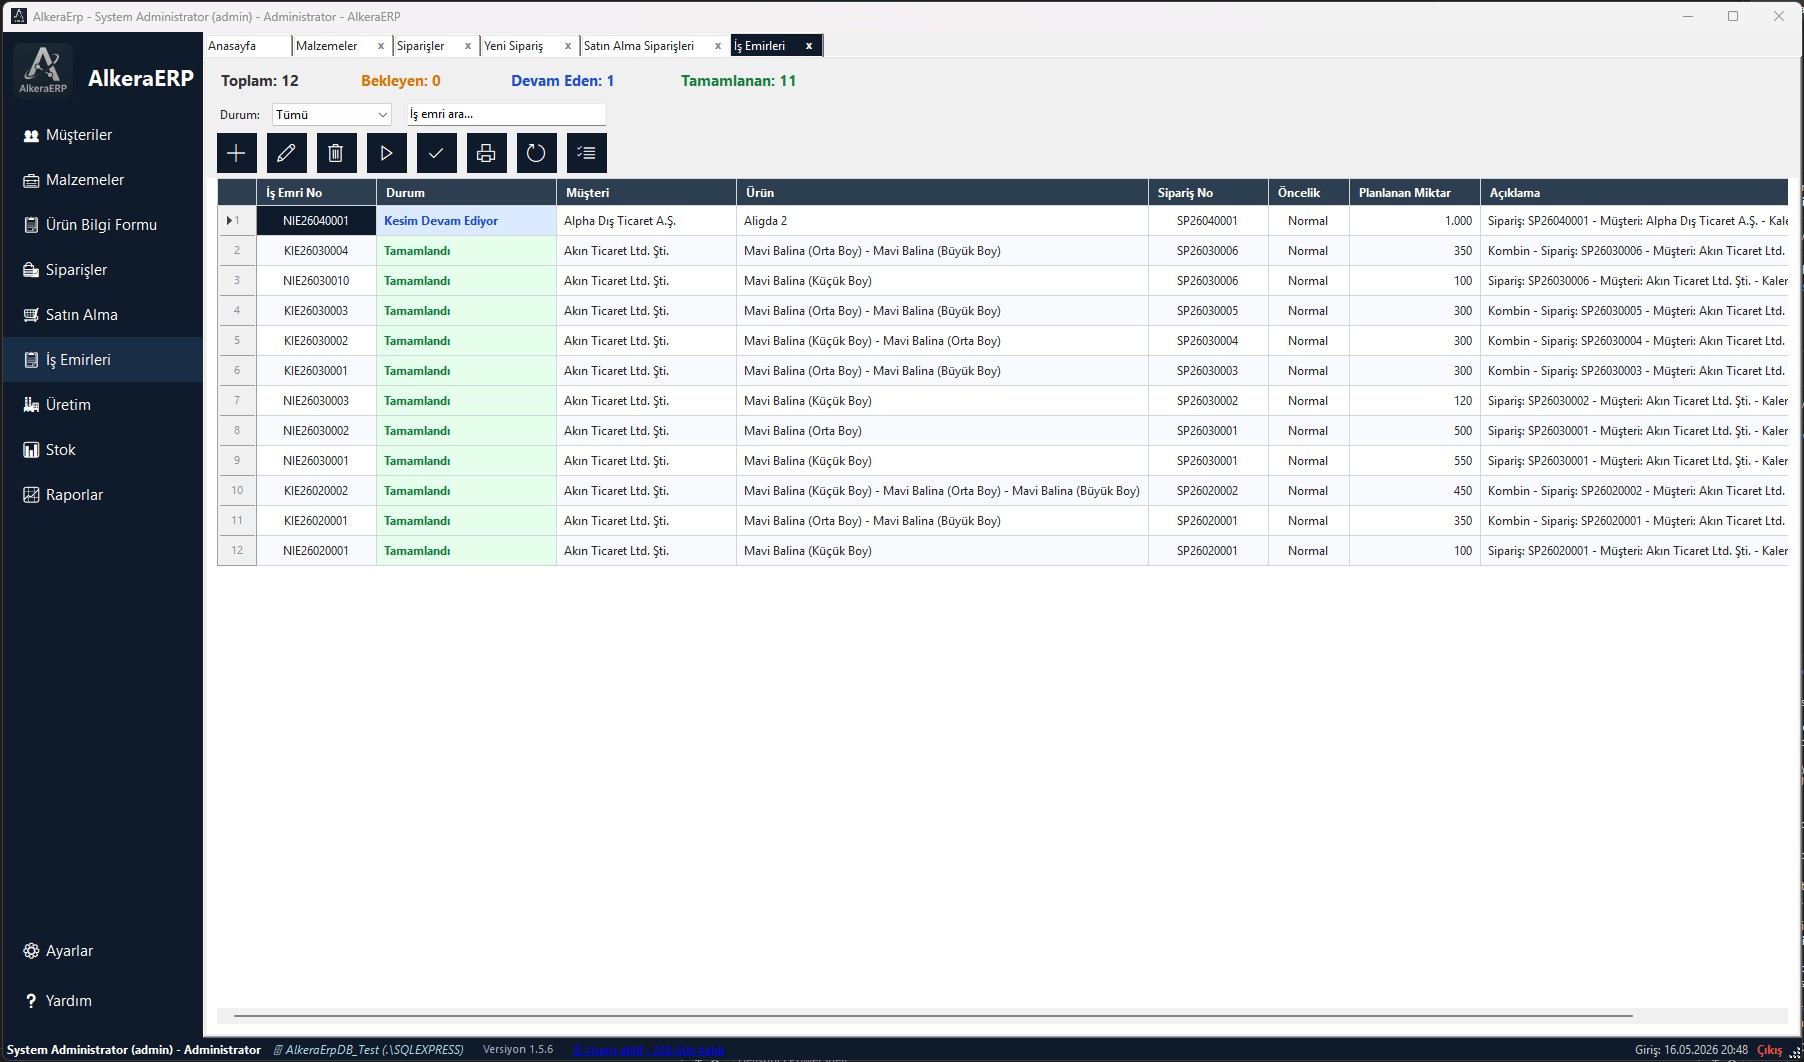Close the Satın Alma Siparişleri tab

tap(718, 46)
